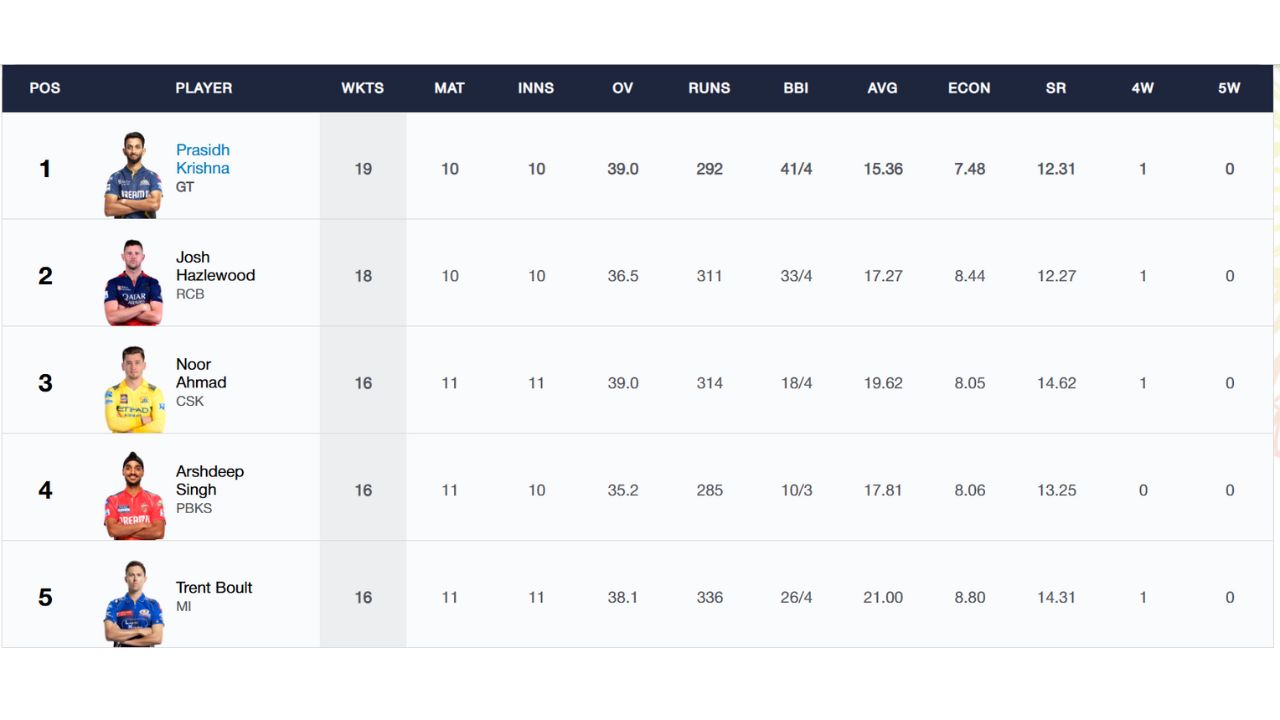Sort by the ECON column header
The image size is (1280, 720).
coord(969,88)
